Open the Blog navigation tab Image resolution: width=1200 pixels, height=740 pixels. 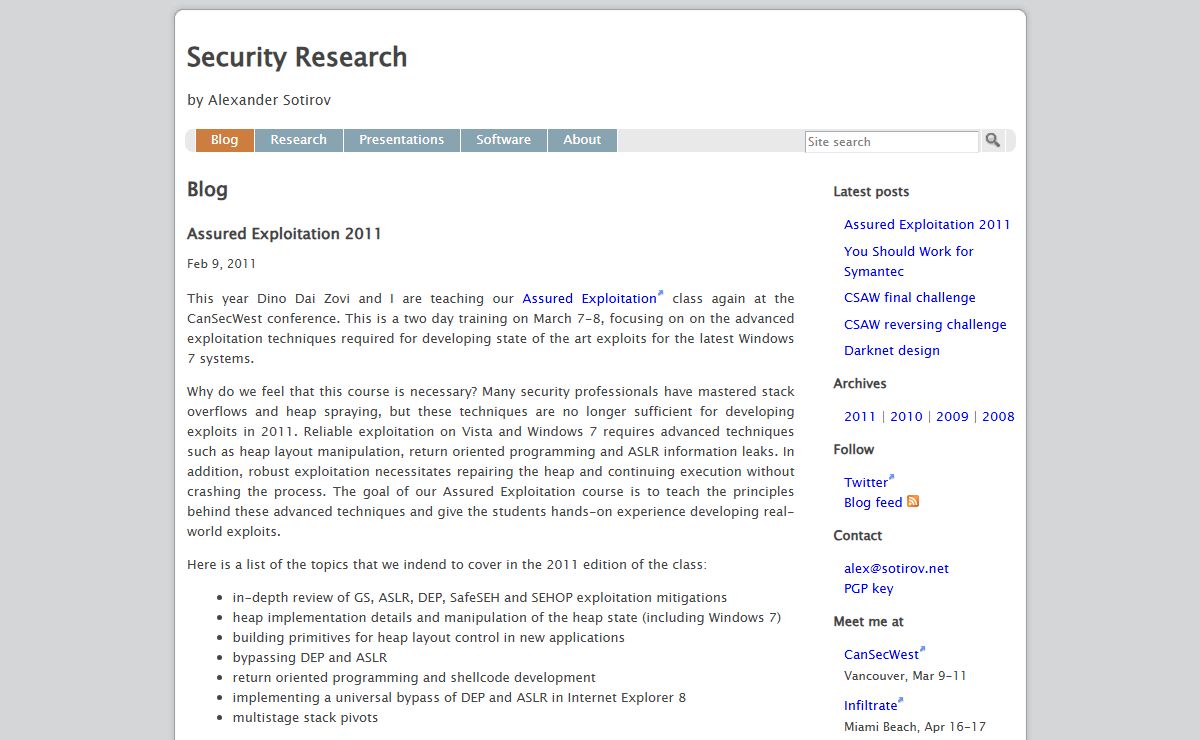225,140
